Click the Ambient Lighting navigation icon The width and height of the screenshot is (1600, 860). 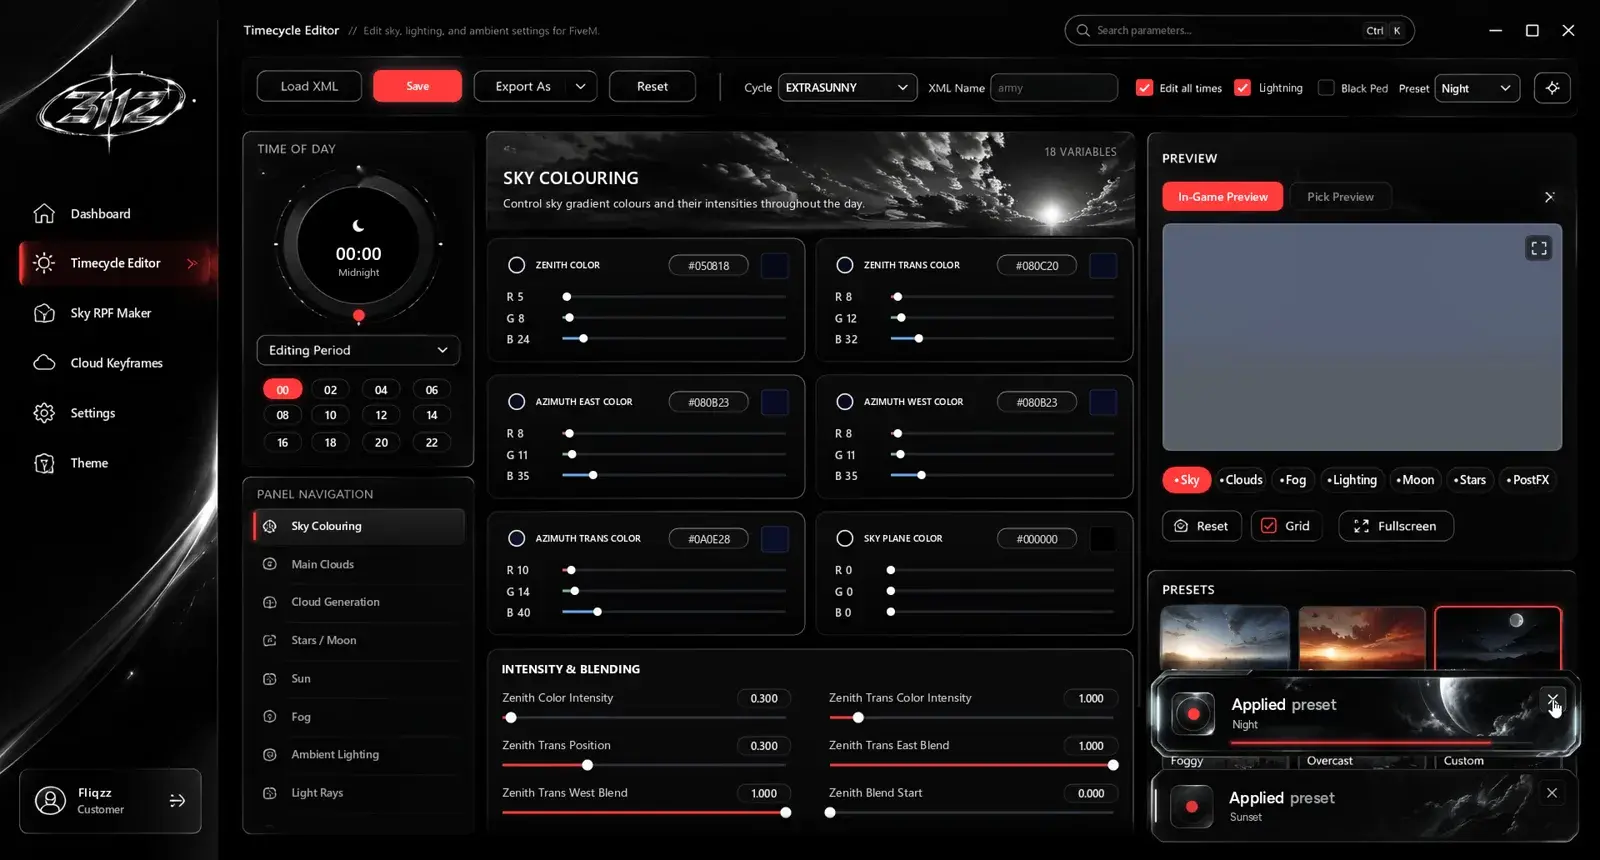click(270, 755)
